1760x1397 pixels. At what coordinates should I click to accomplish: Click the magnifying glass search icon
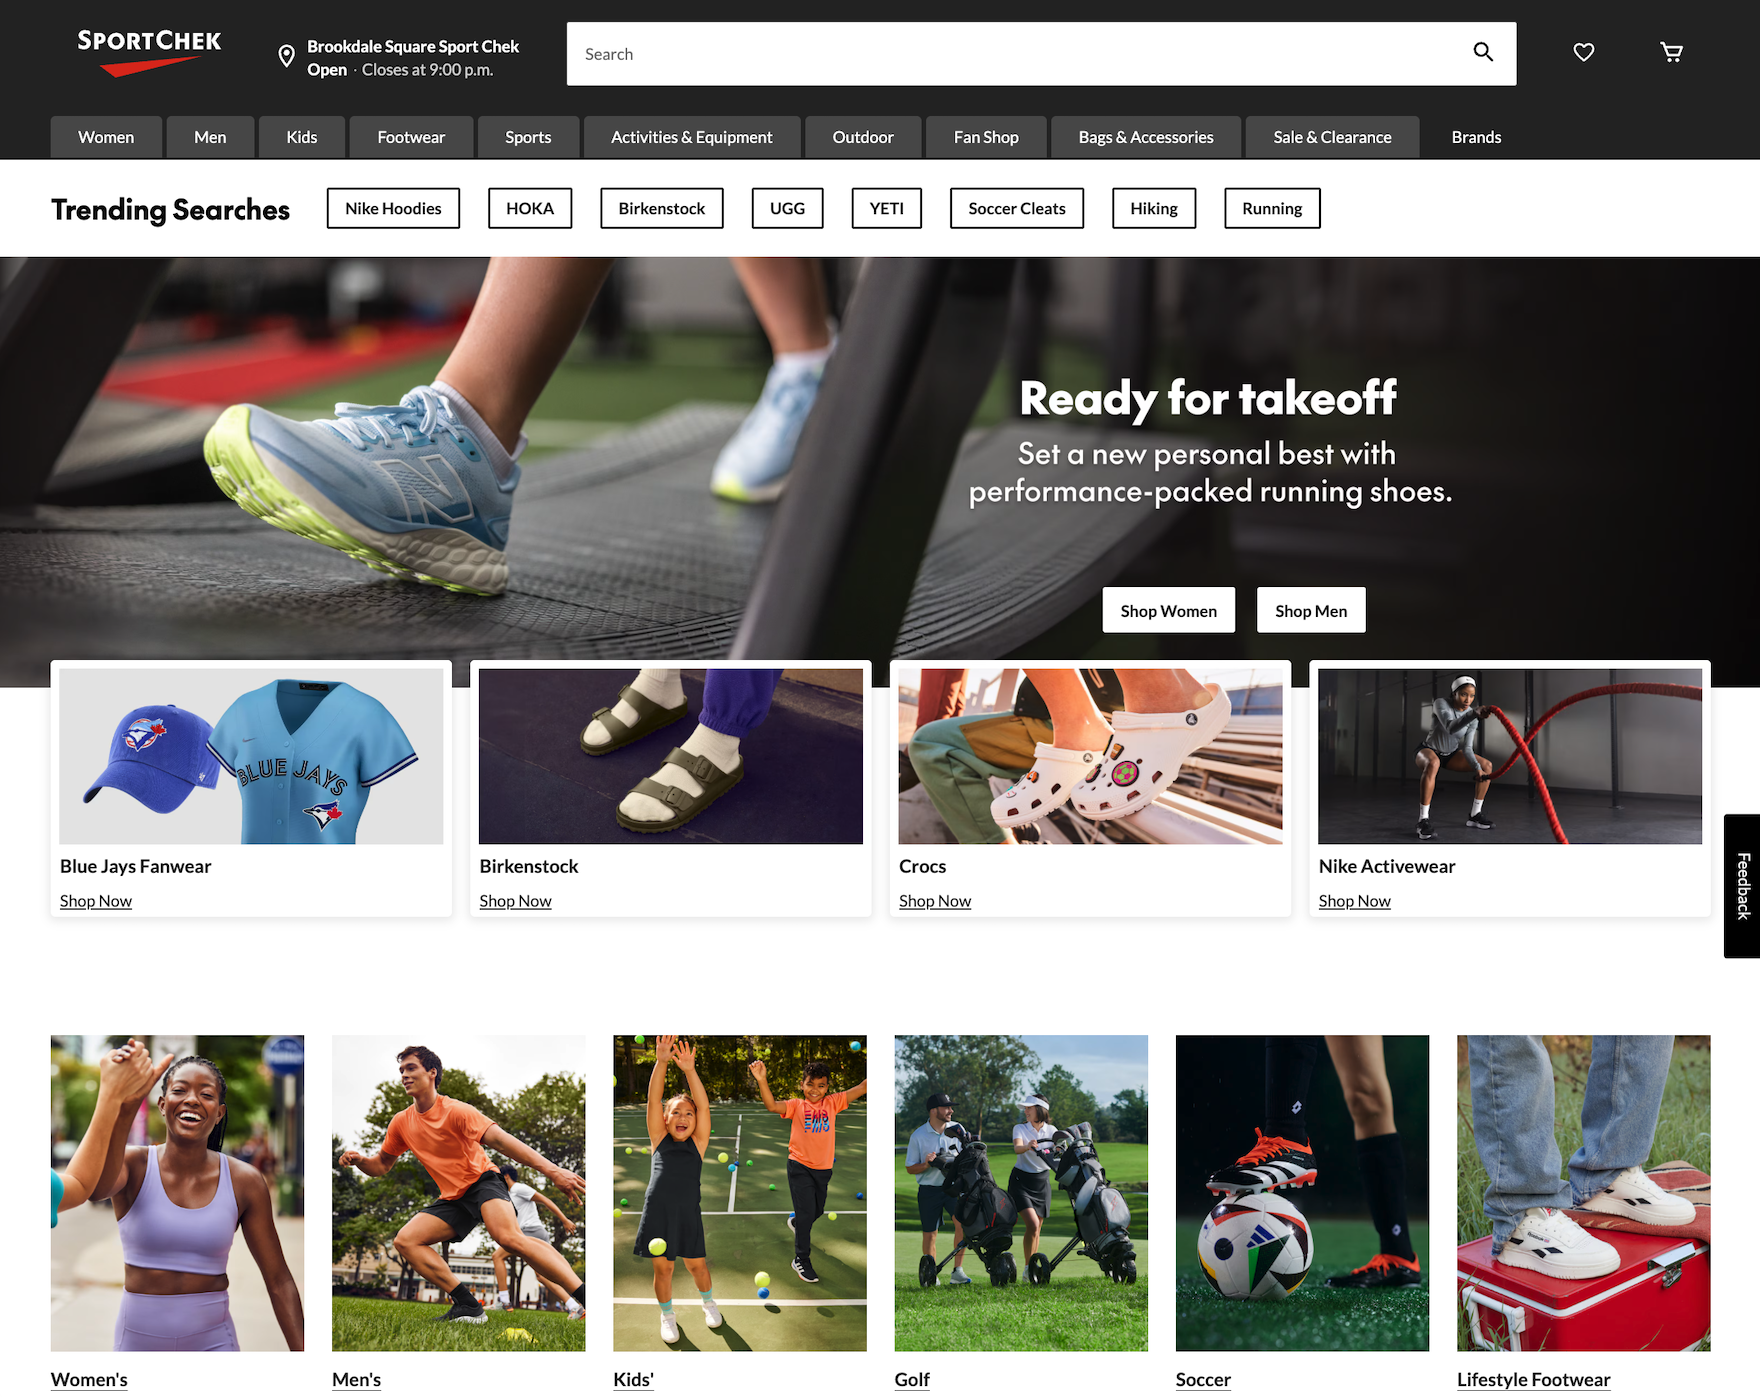1483,53
